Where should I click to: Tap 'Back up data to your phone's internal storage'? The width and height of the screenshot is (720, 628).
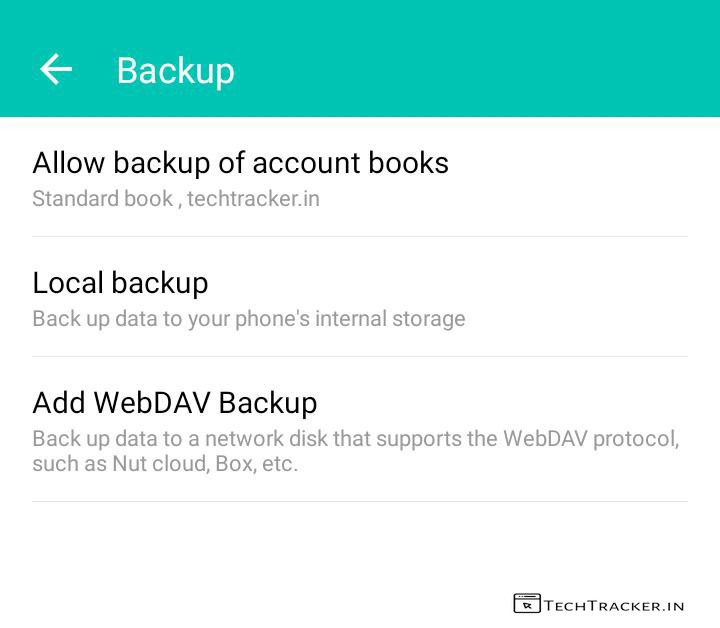(x=248, y=319)
